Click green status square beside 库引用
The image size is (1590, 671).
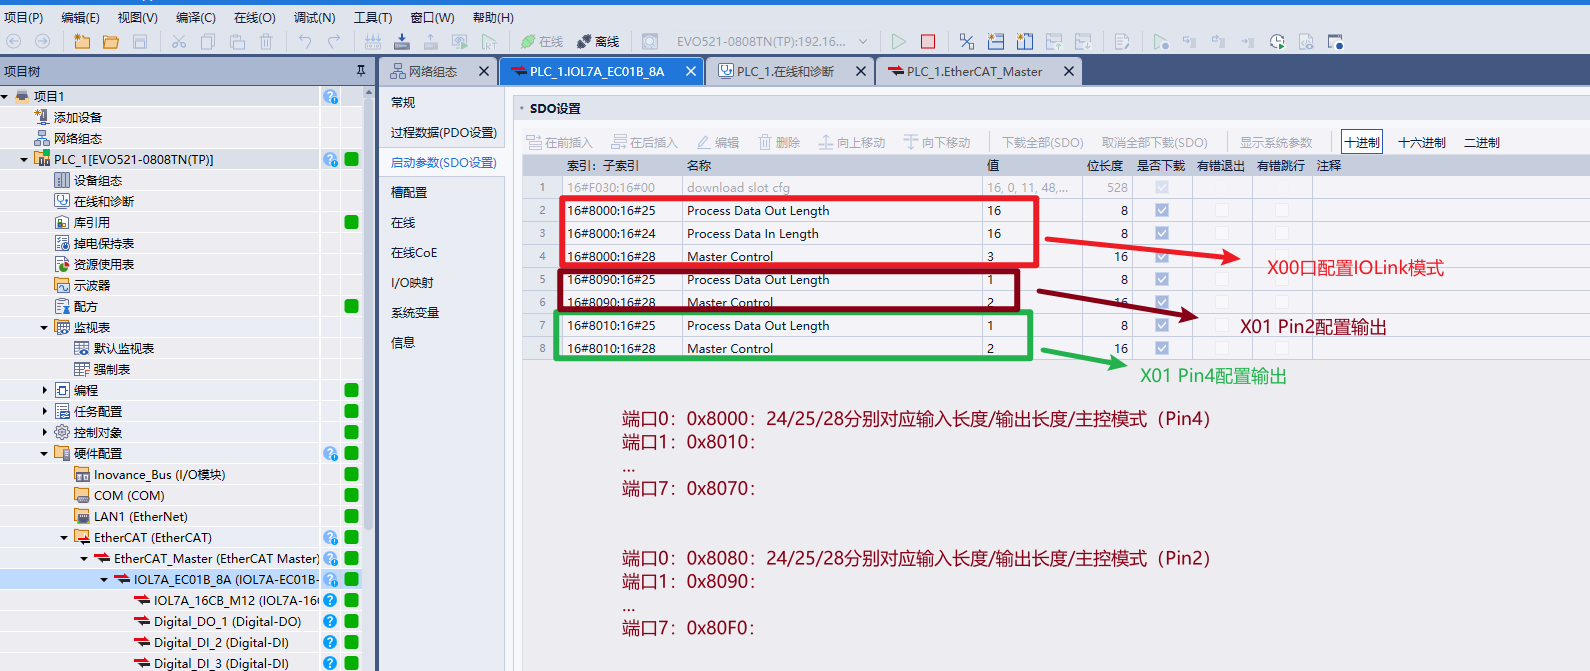pyautogui.click(x=352, y=222)
